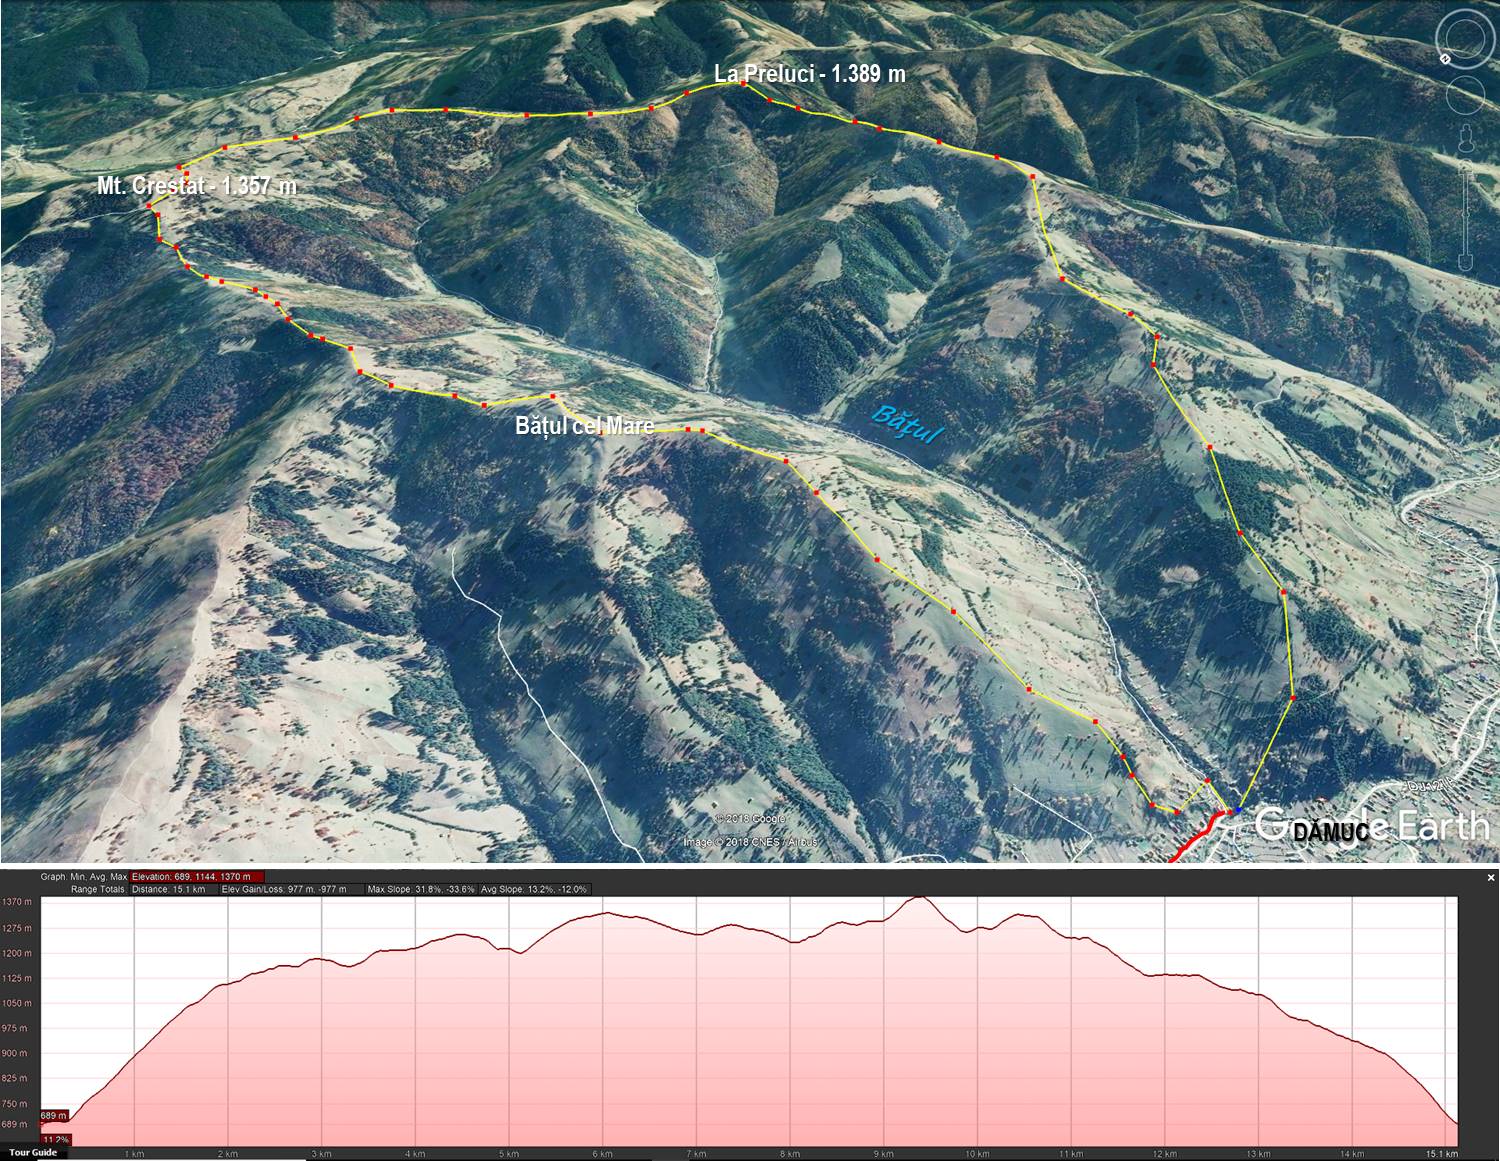This screenshot has width=1500, height=1161.
Task: Click the La Preluci 1.389 m label
Action: click(x=809, y=73)
